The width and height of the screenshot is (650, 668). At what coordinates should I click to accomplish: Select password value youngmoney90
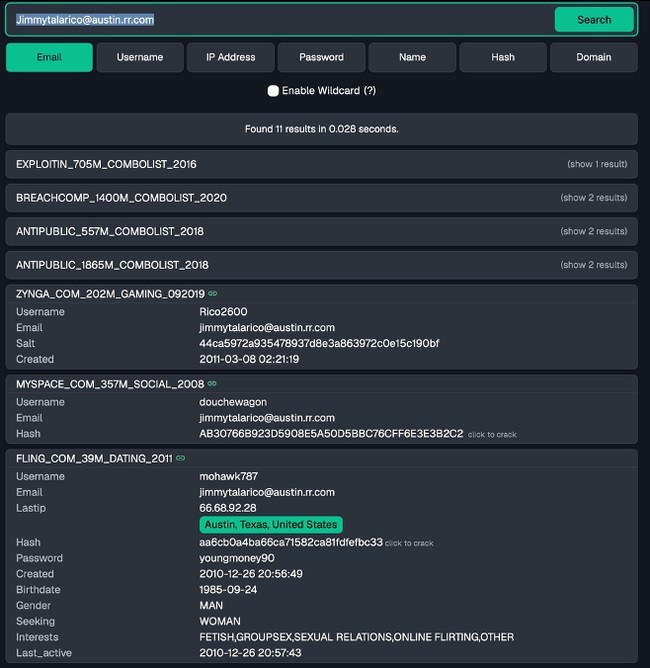[237, 558]
